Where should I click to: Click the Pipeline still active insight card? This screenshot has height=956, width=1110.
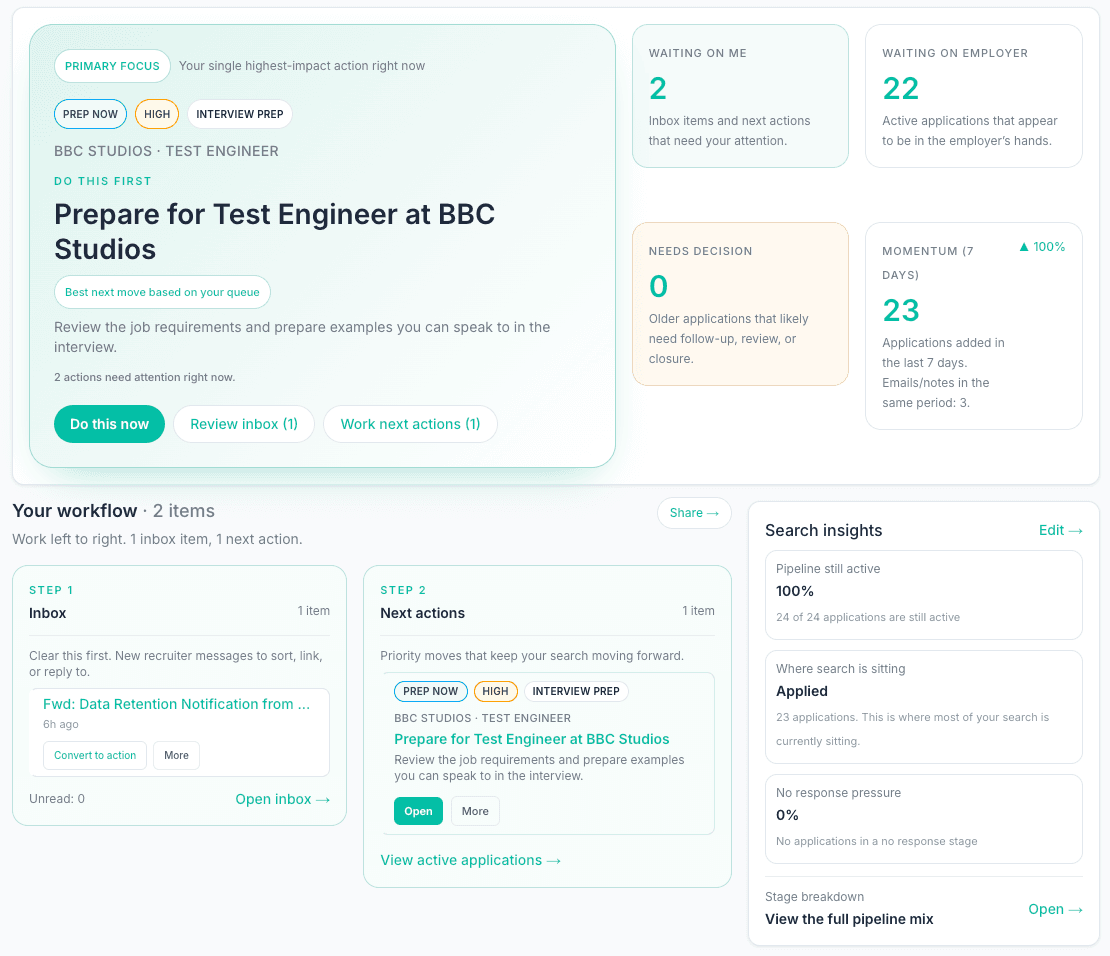click(x=923, y=594)
